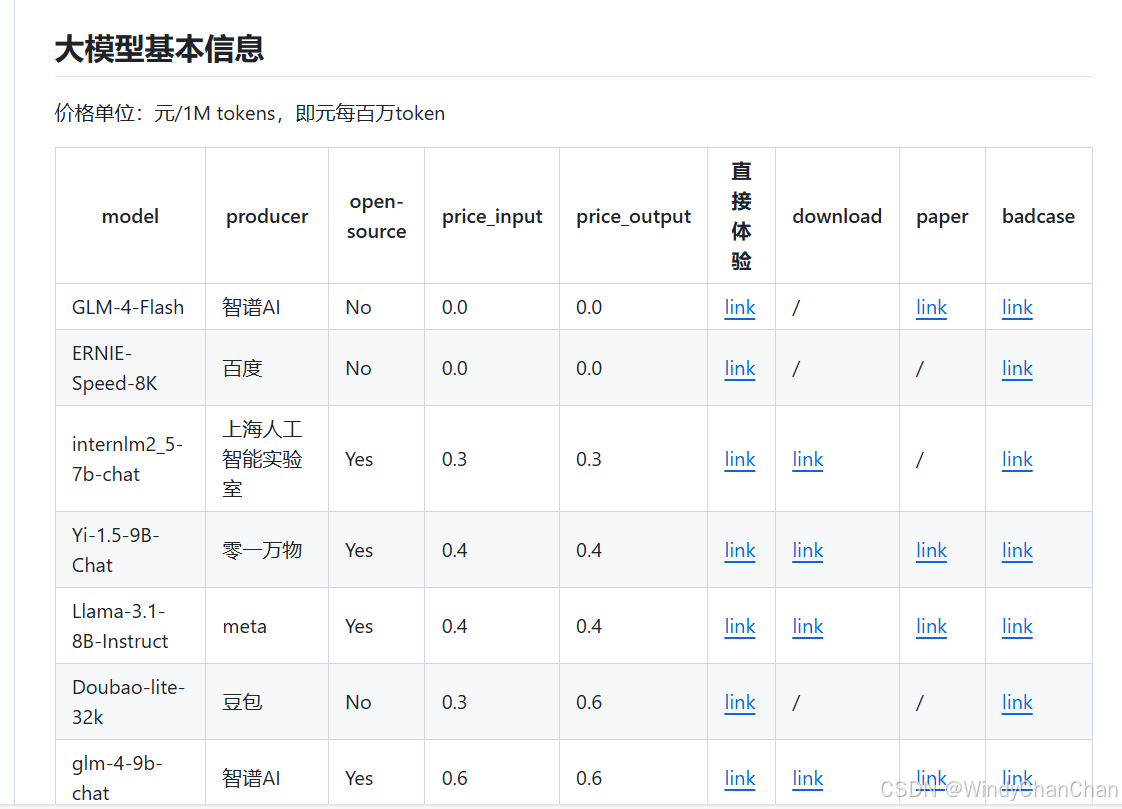Screen dimensions: 1122x809
Task: Select the Doubao-lite-32k model cell
Action: point(129,702)
